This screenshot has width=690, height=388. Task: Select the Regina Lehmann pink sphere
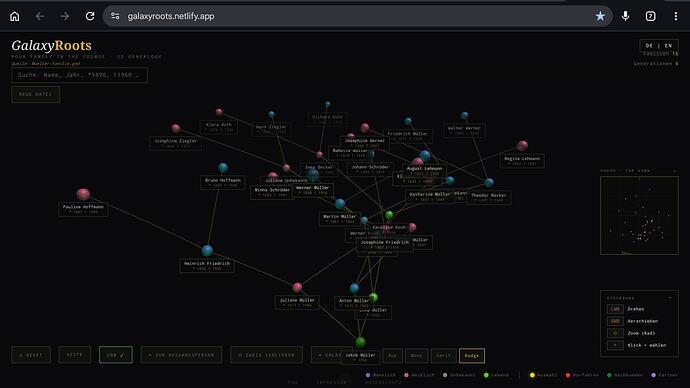(522, 146)
